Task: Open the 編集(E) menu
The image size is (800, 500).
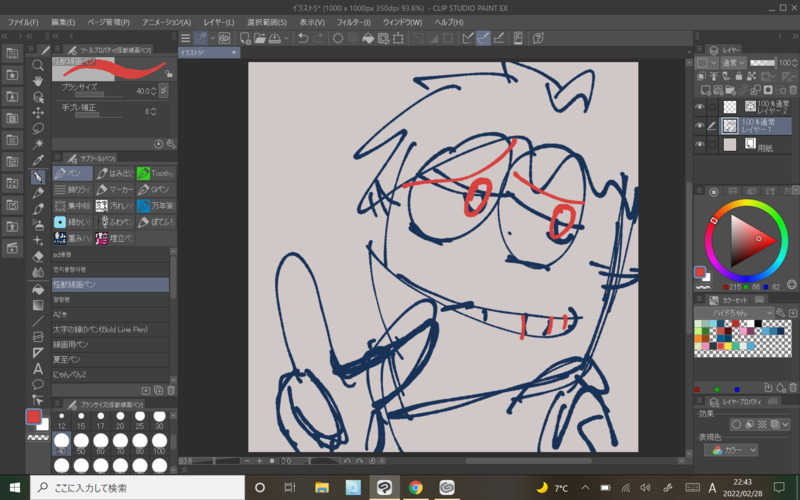Action: click(x=63, y=22)
